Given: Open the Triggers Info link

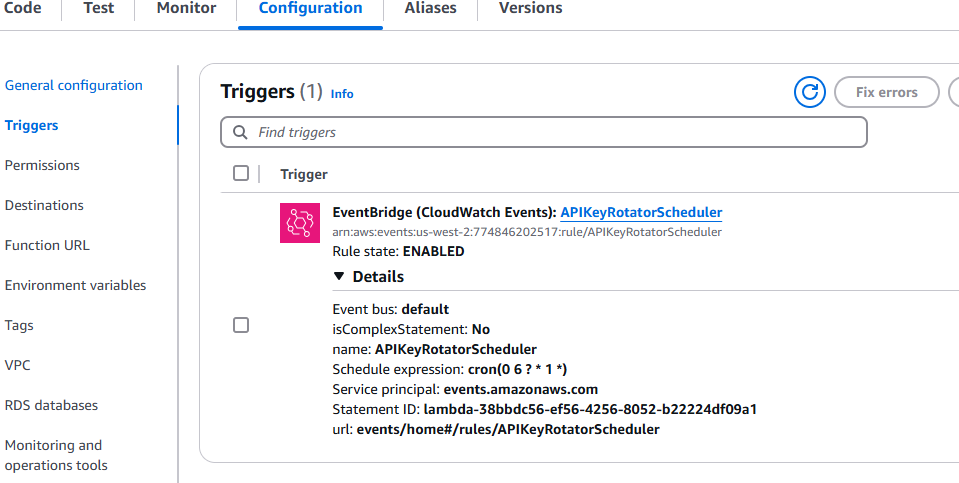Looking at the screenshot, I should (342, 94).
